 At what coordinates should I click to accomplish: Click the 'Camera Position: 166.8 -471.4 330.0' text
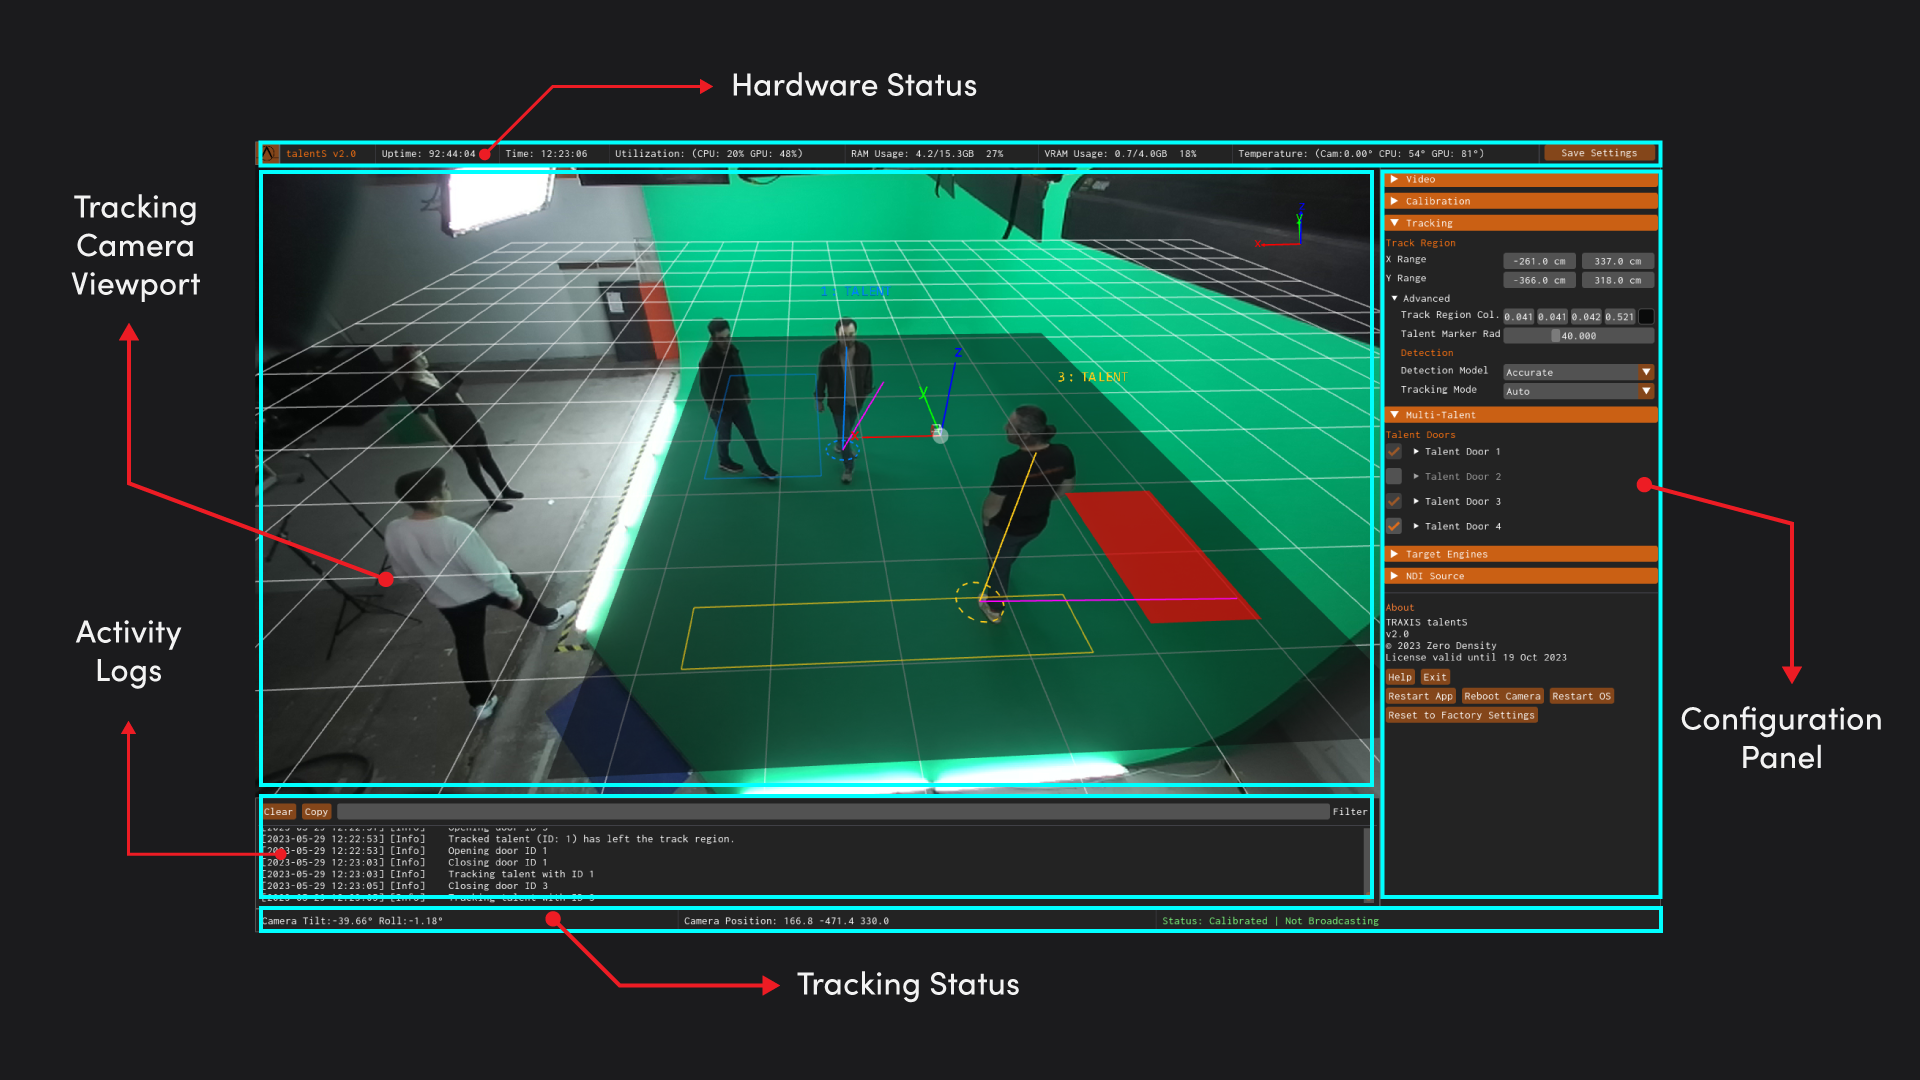(x=786, y=921)
